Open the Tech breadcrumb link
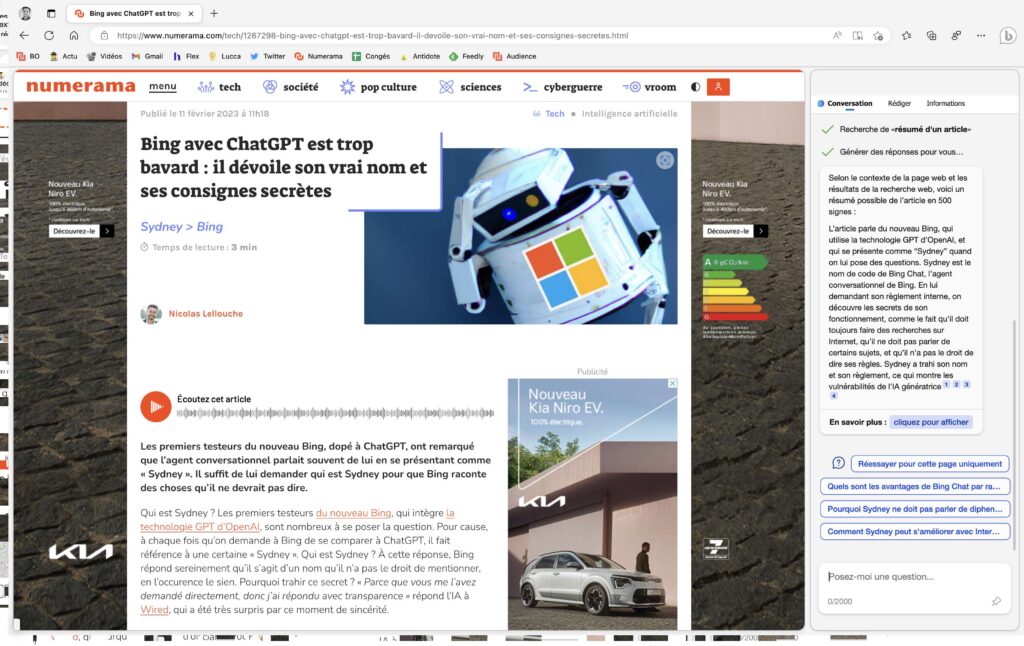 click(x=554, y=114)
